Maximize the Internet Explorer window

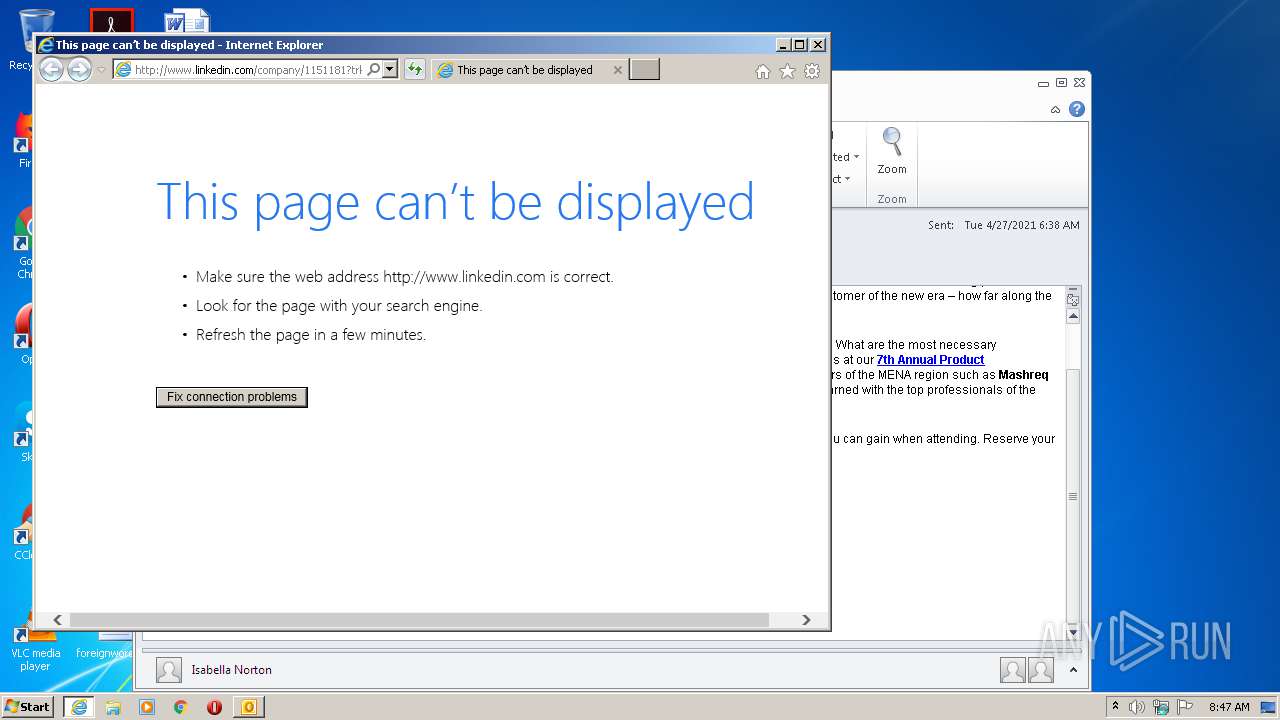pyautogui.click(x=799, y=44)
